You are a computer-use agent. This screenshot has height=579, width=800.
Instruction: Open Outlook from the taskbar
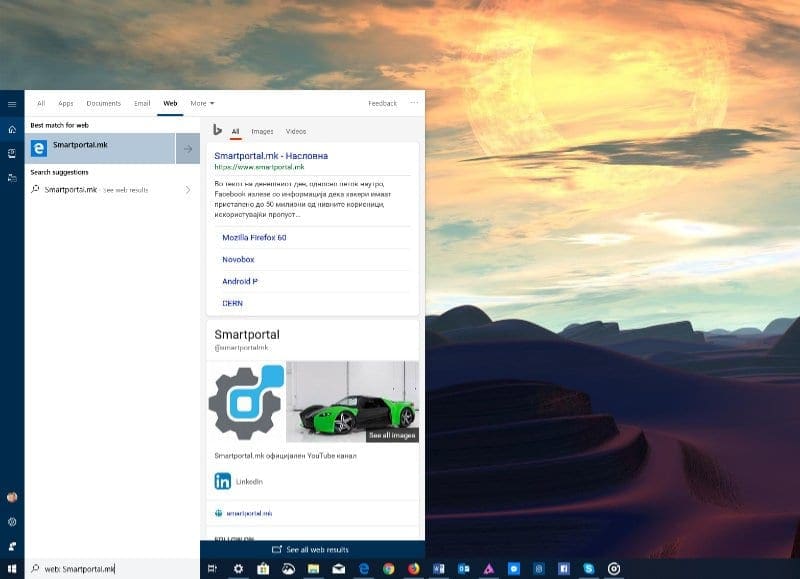click(464, 569)
